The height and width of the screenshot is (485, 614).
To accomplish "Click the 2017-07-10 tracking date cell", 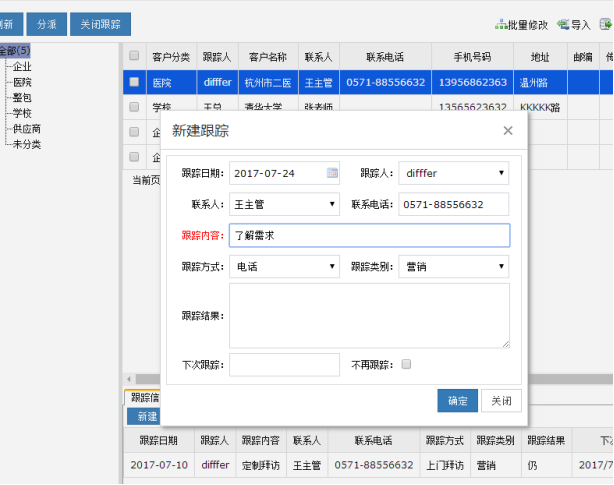I will click(x=159, y=465).
